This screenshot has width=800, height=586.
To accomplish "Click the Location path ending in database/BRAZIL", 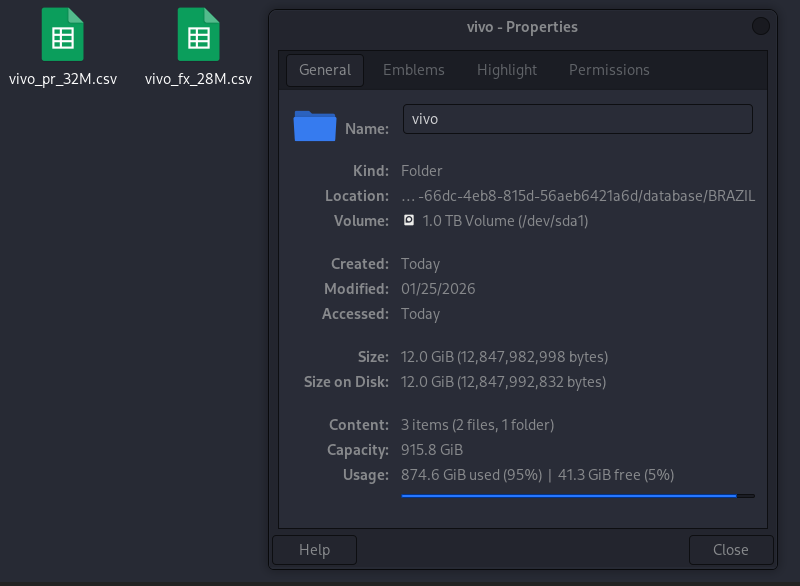I will (578, 196).
